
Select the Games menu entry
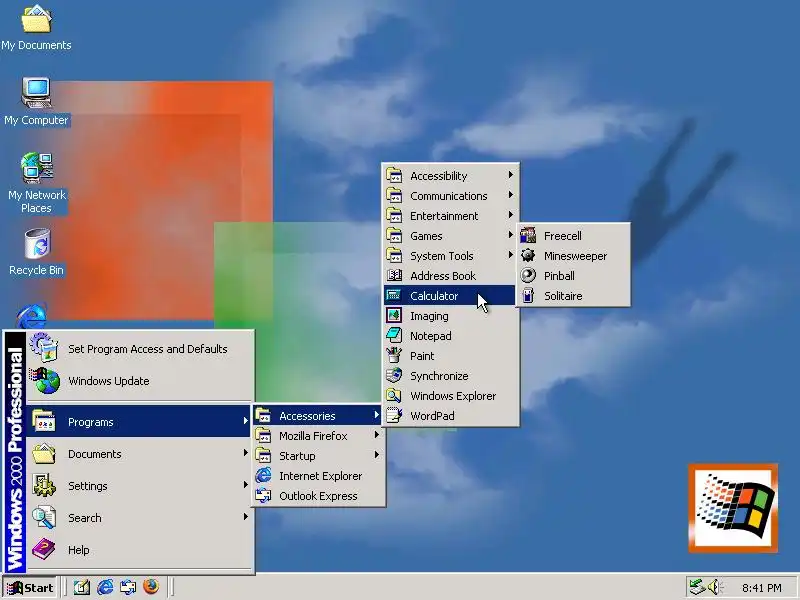(449, 236)
